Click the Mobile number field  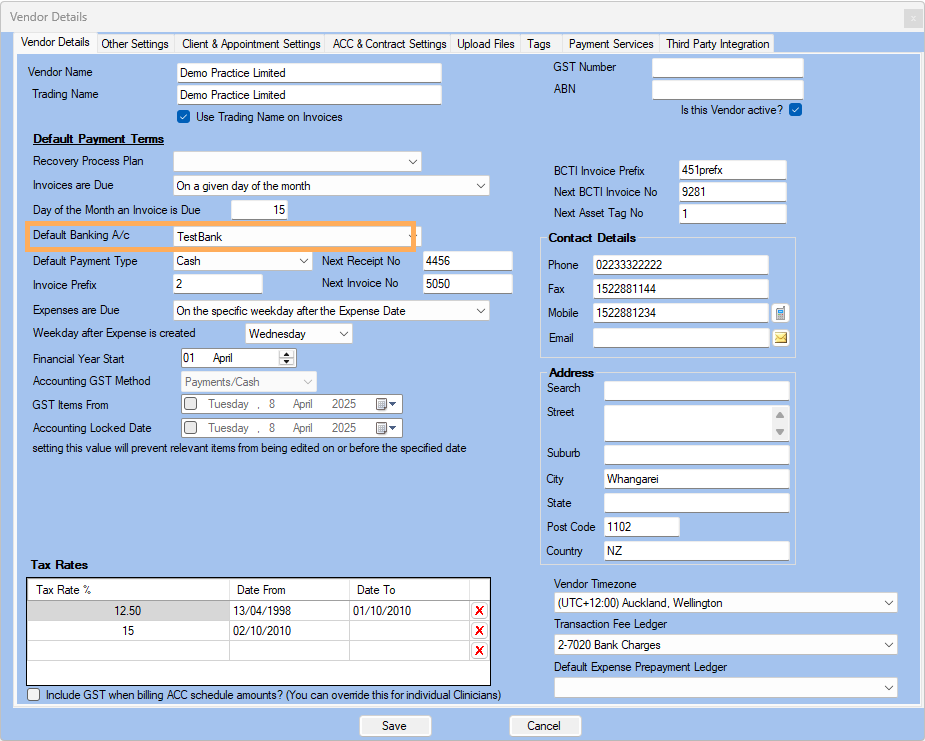click(x=681, y=313)
